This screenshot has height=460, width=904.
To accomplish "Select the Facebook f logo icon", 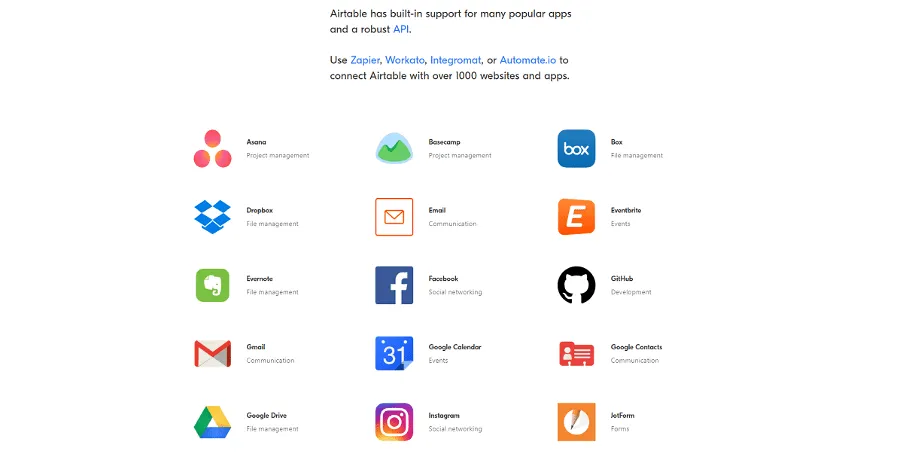I will pos(394,285).
